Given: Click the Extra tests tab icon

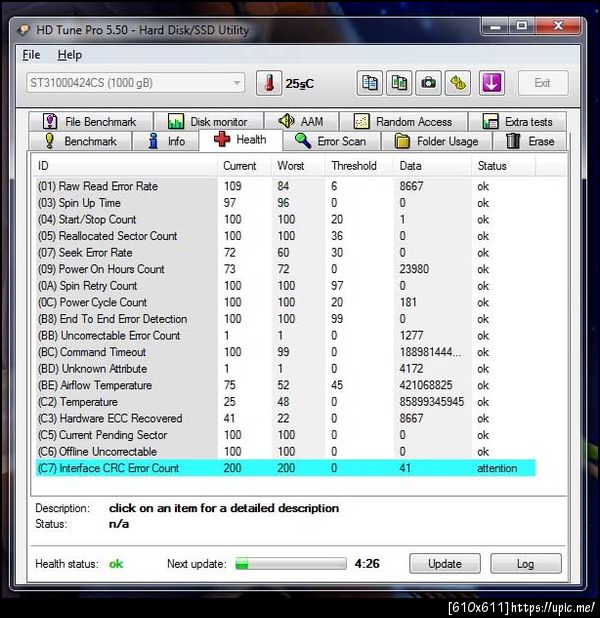Looking at the screenshot, I should (x=490, y=121).
